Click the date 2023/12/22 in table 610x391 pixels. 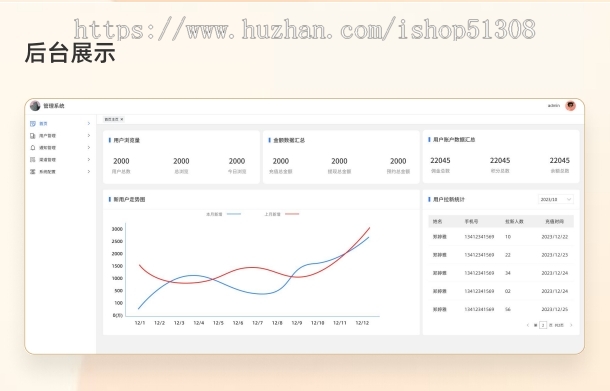tap(554, 237)
